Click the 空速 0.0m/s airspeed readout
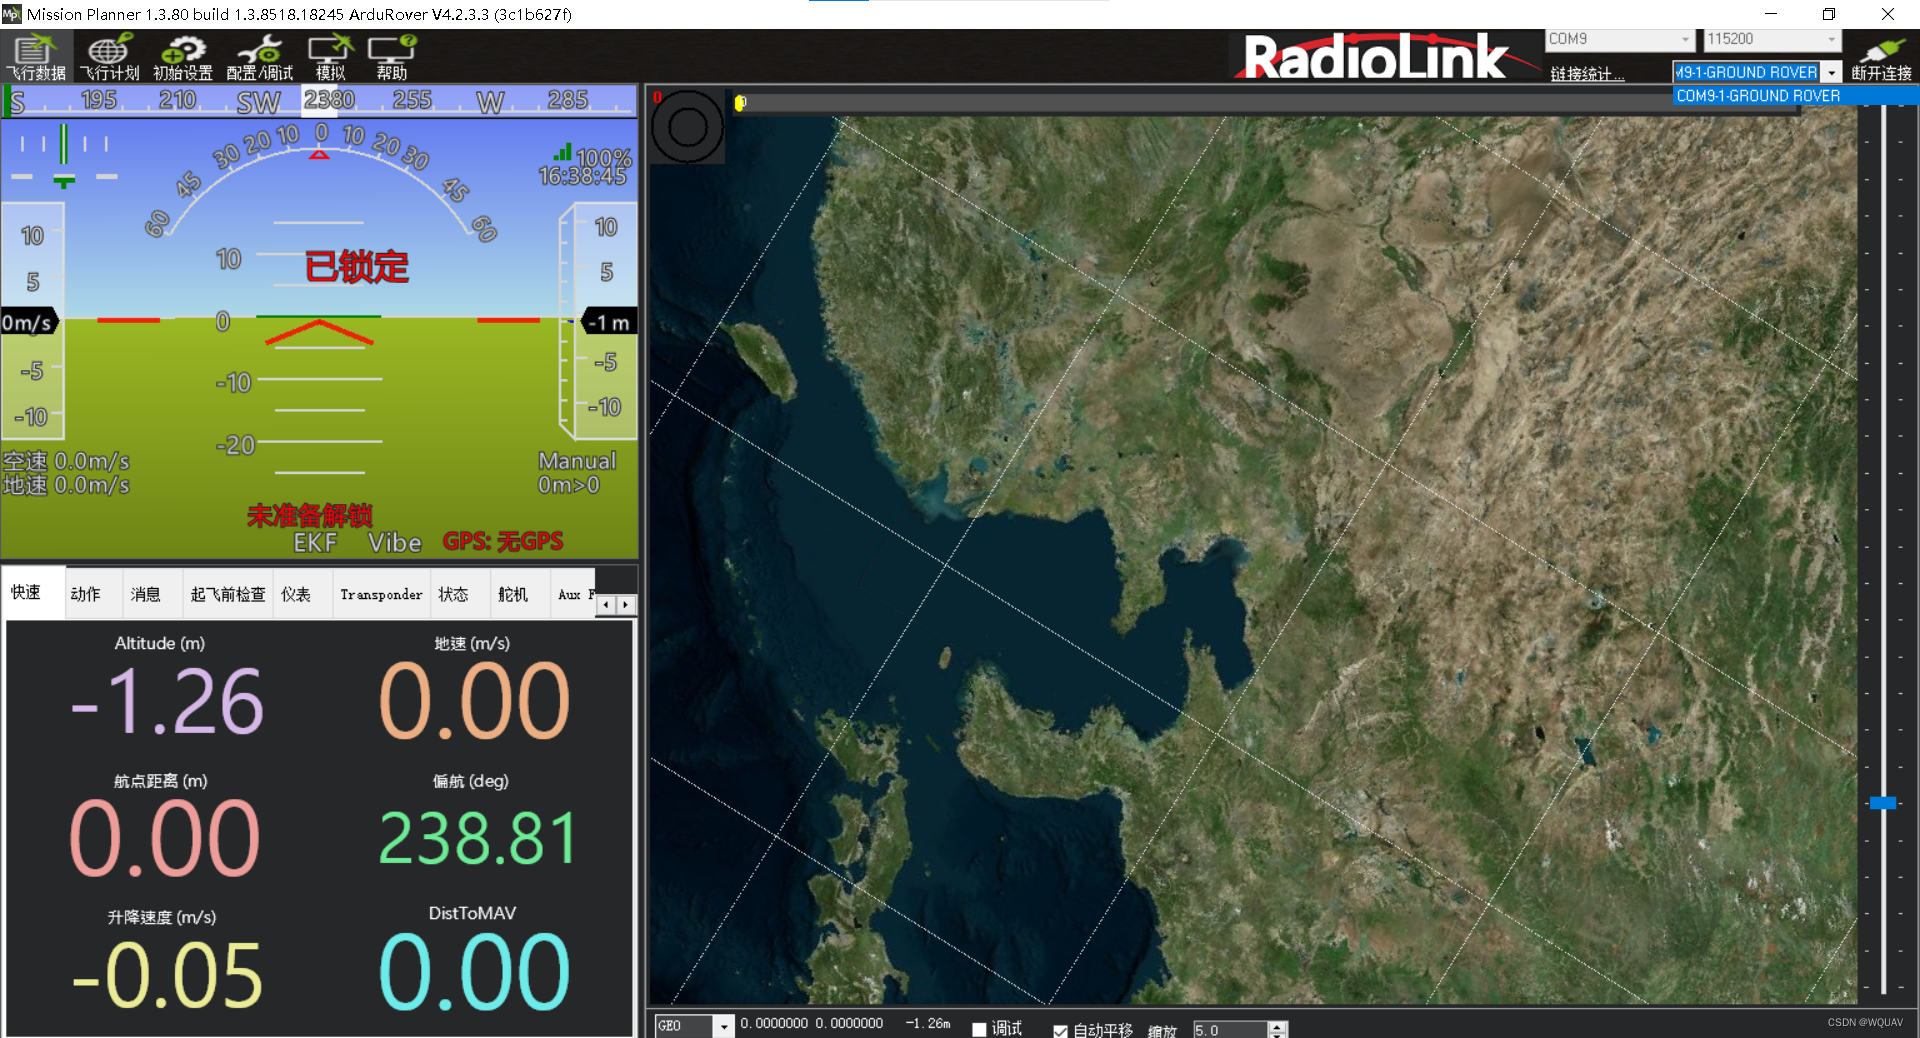The image size is (1920, 1038). tap(66, 461)
